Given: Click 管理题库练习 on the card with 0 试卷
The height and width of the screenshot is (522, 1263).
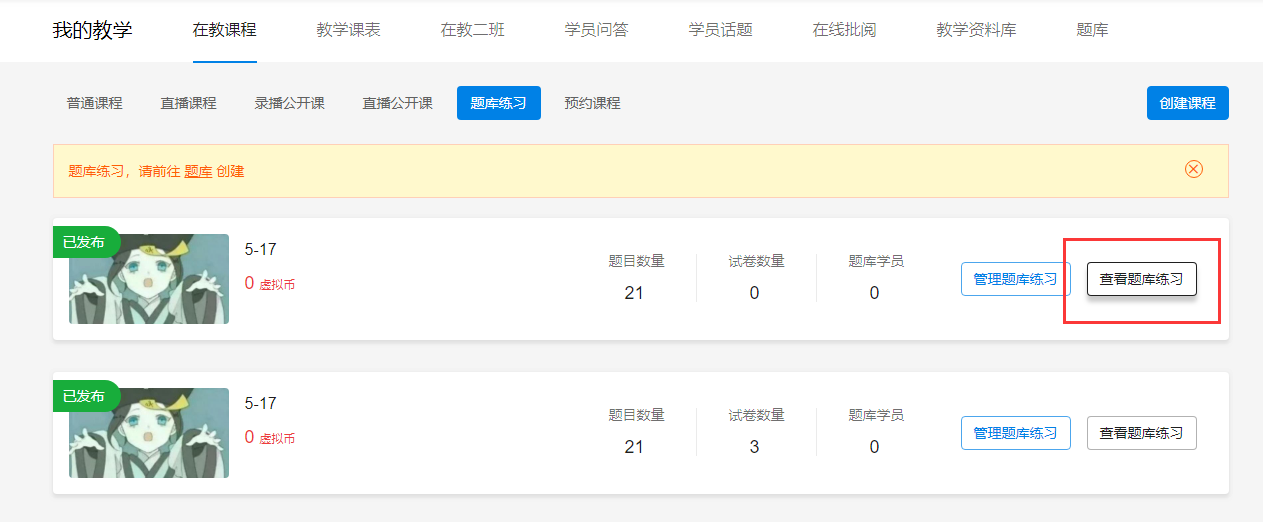Looking at the screenshot, I should tap(1015, 279).
